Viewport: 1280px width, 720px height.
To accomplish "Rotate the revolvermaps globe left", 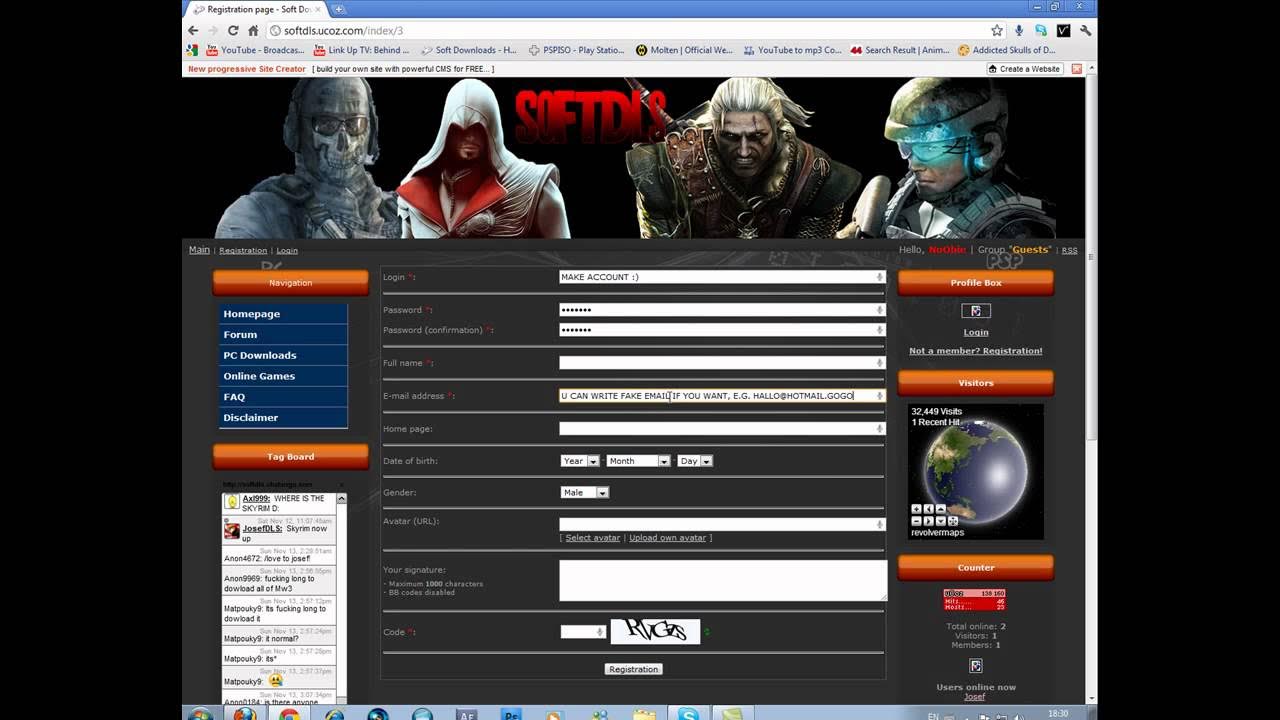I will point(929,509).
